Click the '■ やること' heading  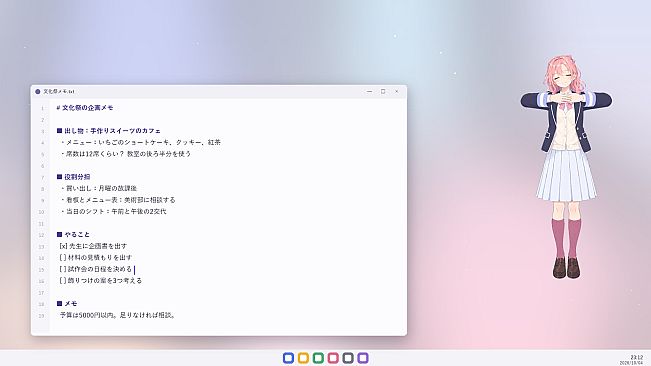point(73,234)
